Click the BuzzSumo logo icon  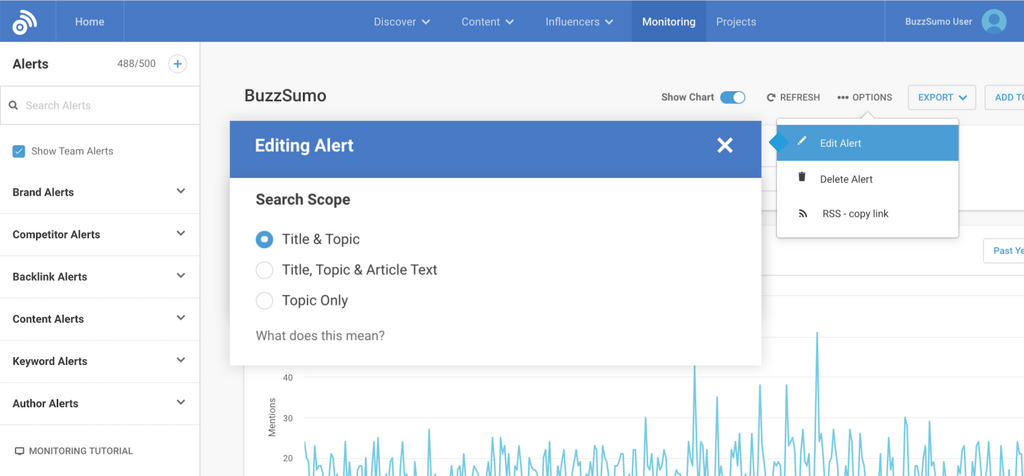[25, 21]
